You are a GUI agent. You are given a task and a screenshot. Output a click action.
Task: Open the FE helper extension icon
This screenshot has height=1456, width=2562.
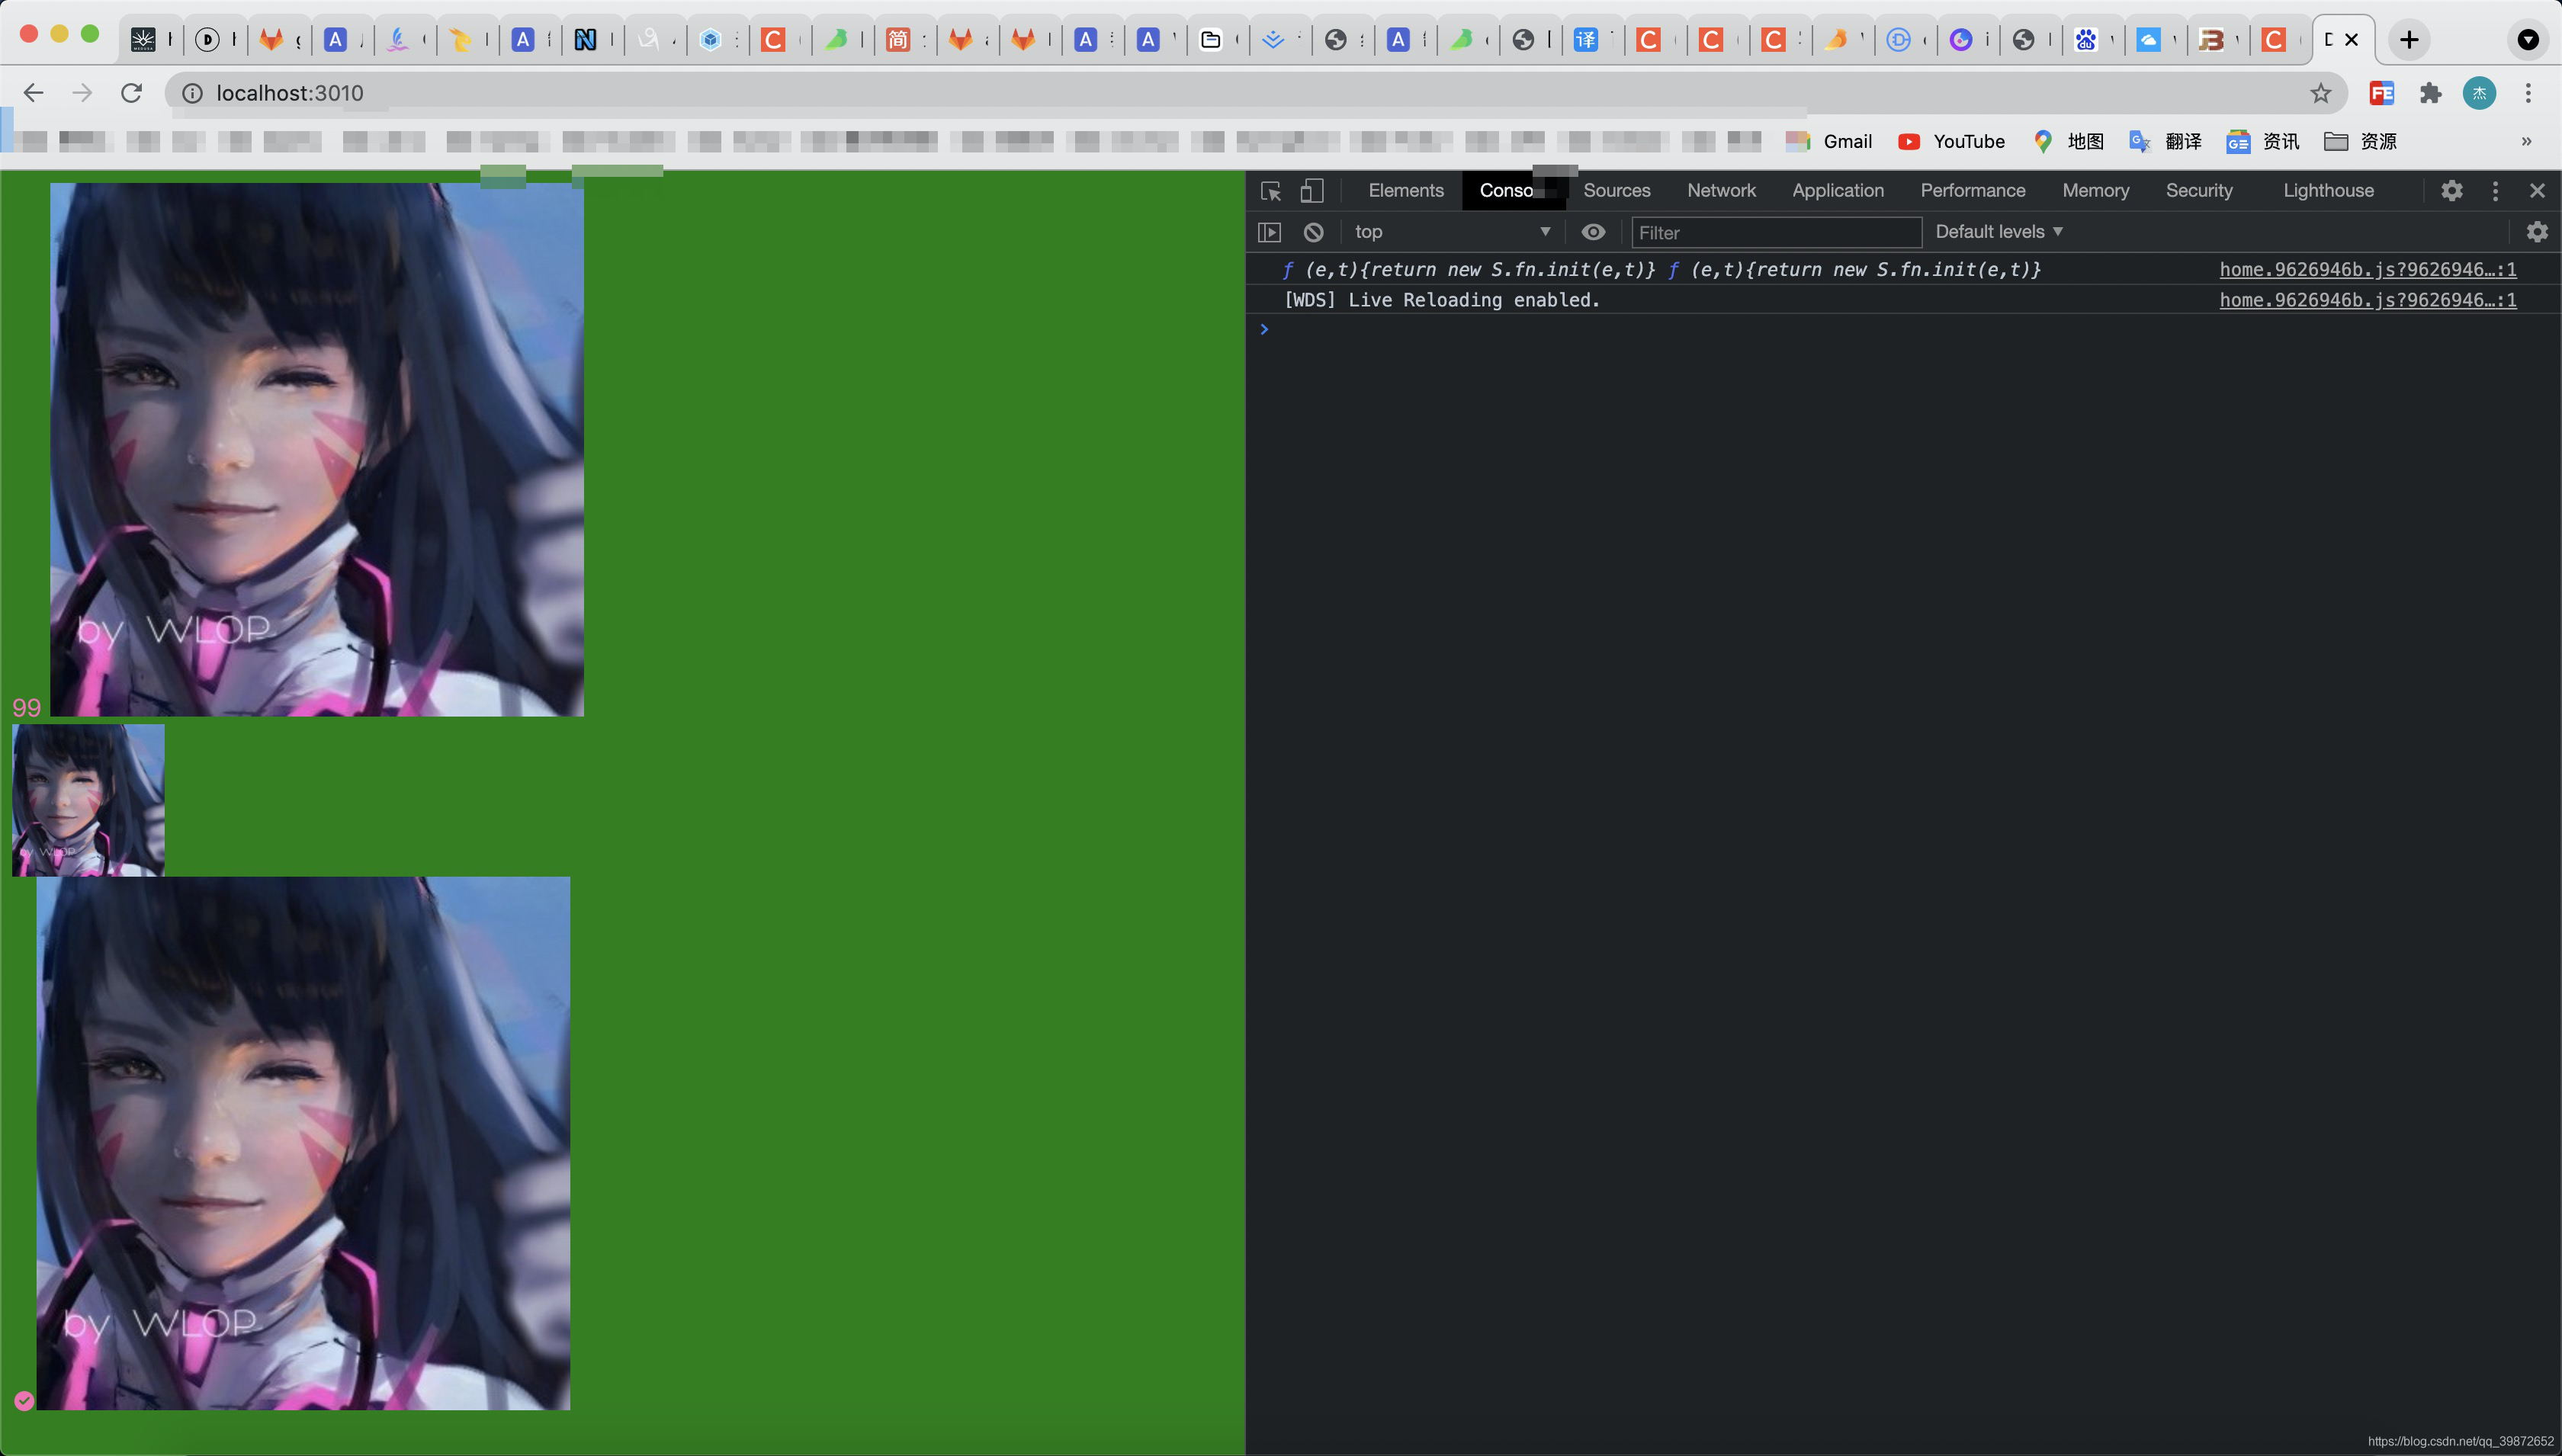[2382, 93]
